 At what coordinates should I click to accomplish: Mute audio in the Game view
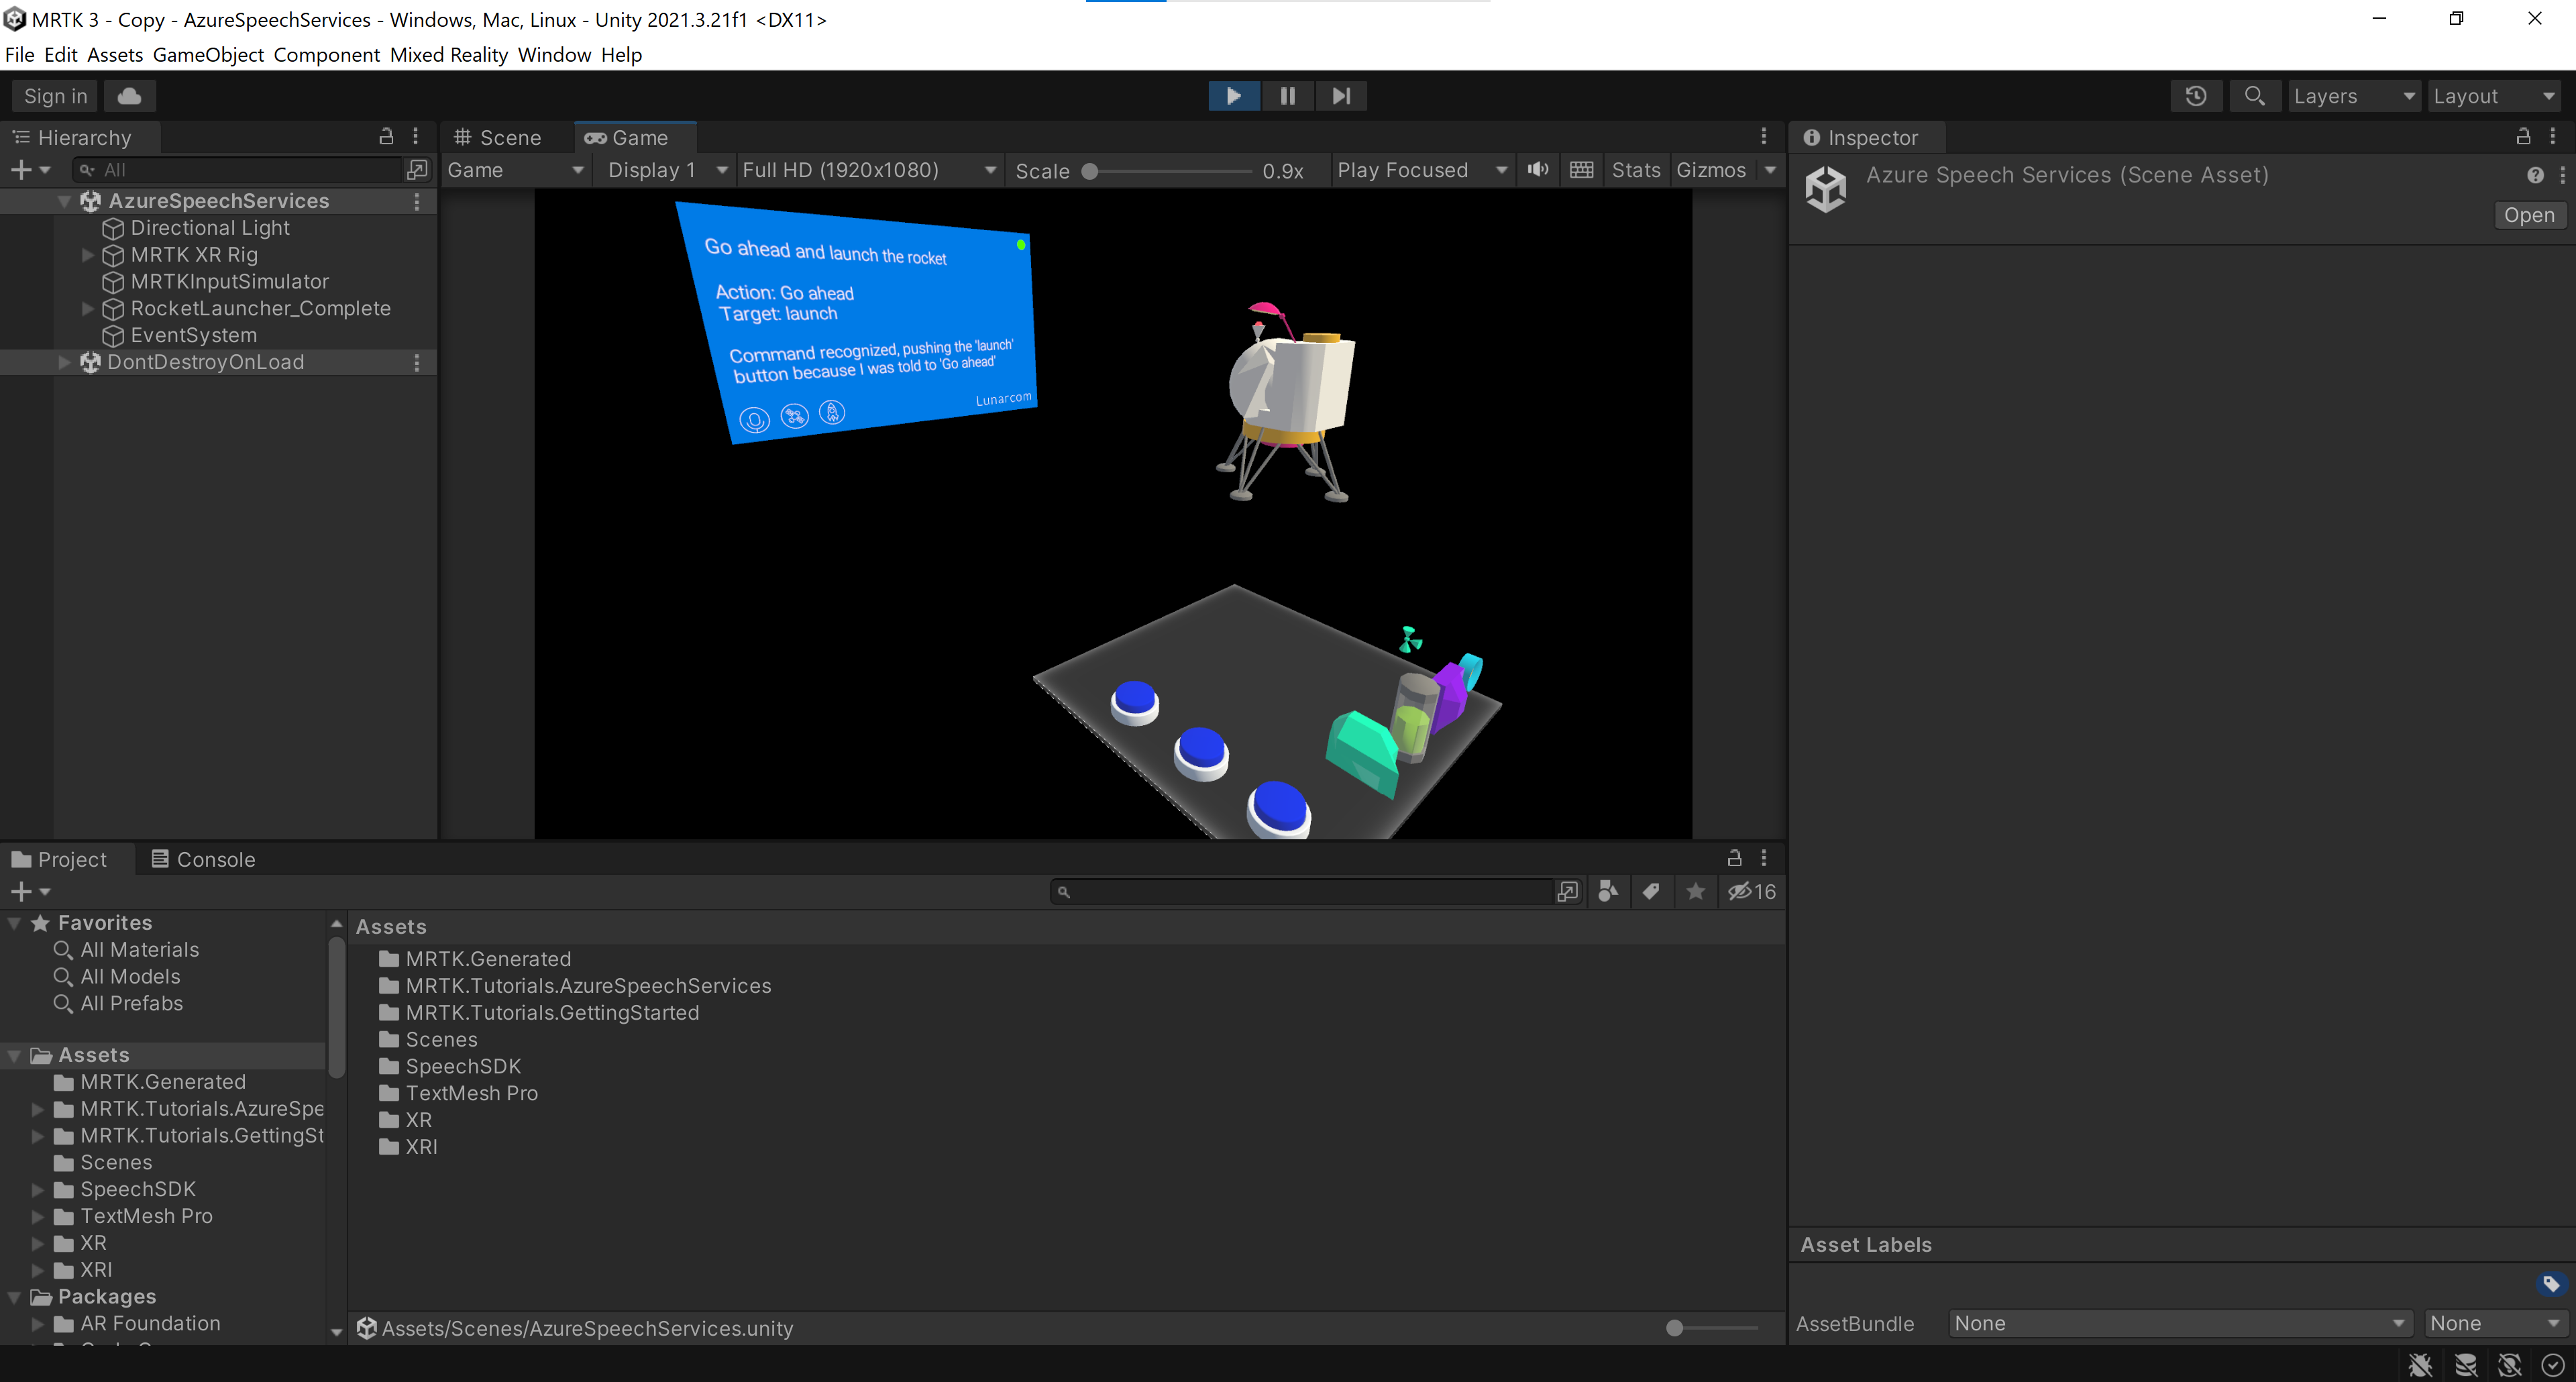1537,169
